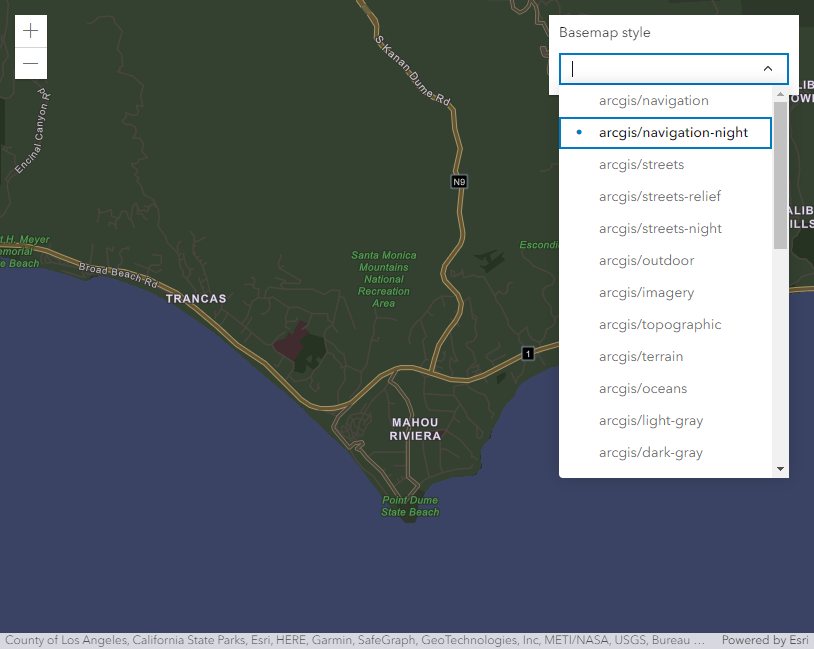
Task: Select arcgis/topographic from dropdown
Action: pos(660,325)
